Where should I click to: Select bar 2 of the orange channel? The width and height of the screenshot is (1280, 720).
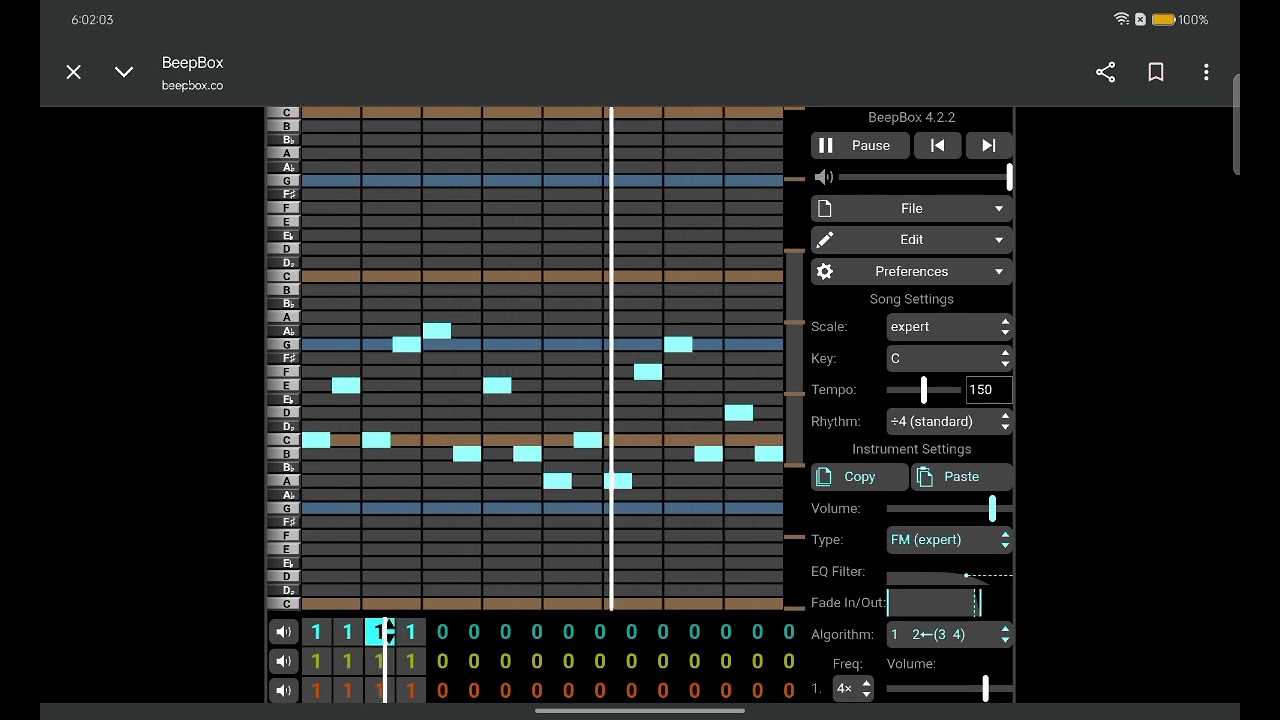point(348,690)
